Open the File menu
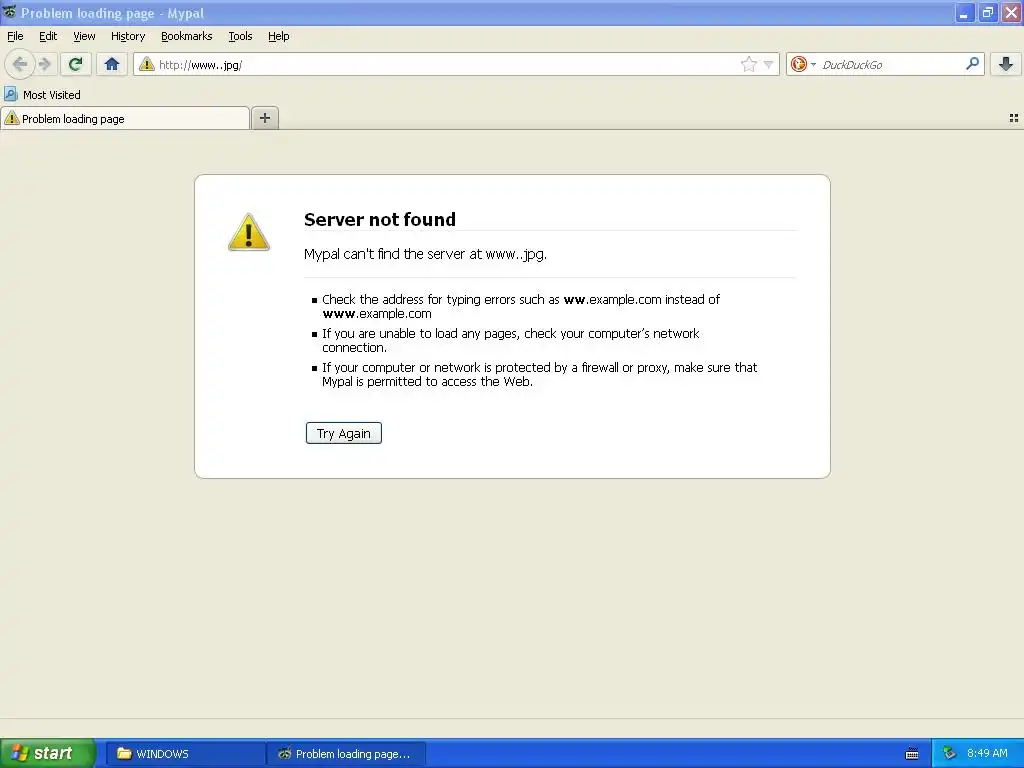Image resolution: width=1024 pixels, height=768 pixels. click(x=15, y=36)
